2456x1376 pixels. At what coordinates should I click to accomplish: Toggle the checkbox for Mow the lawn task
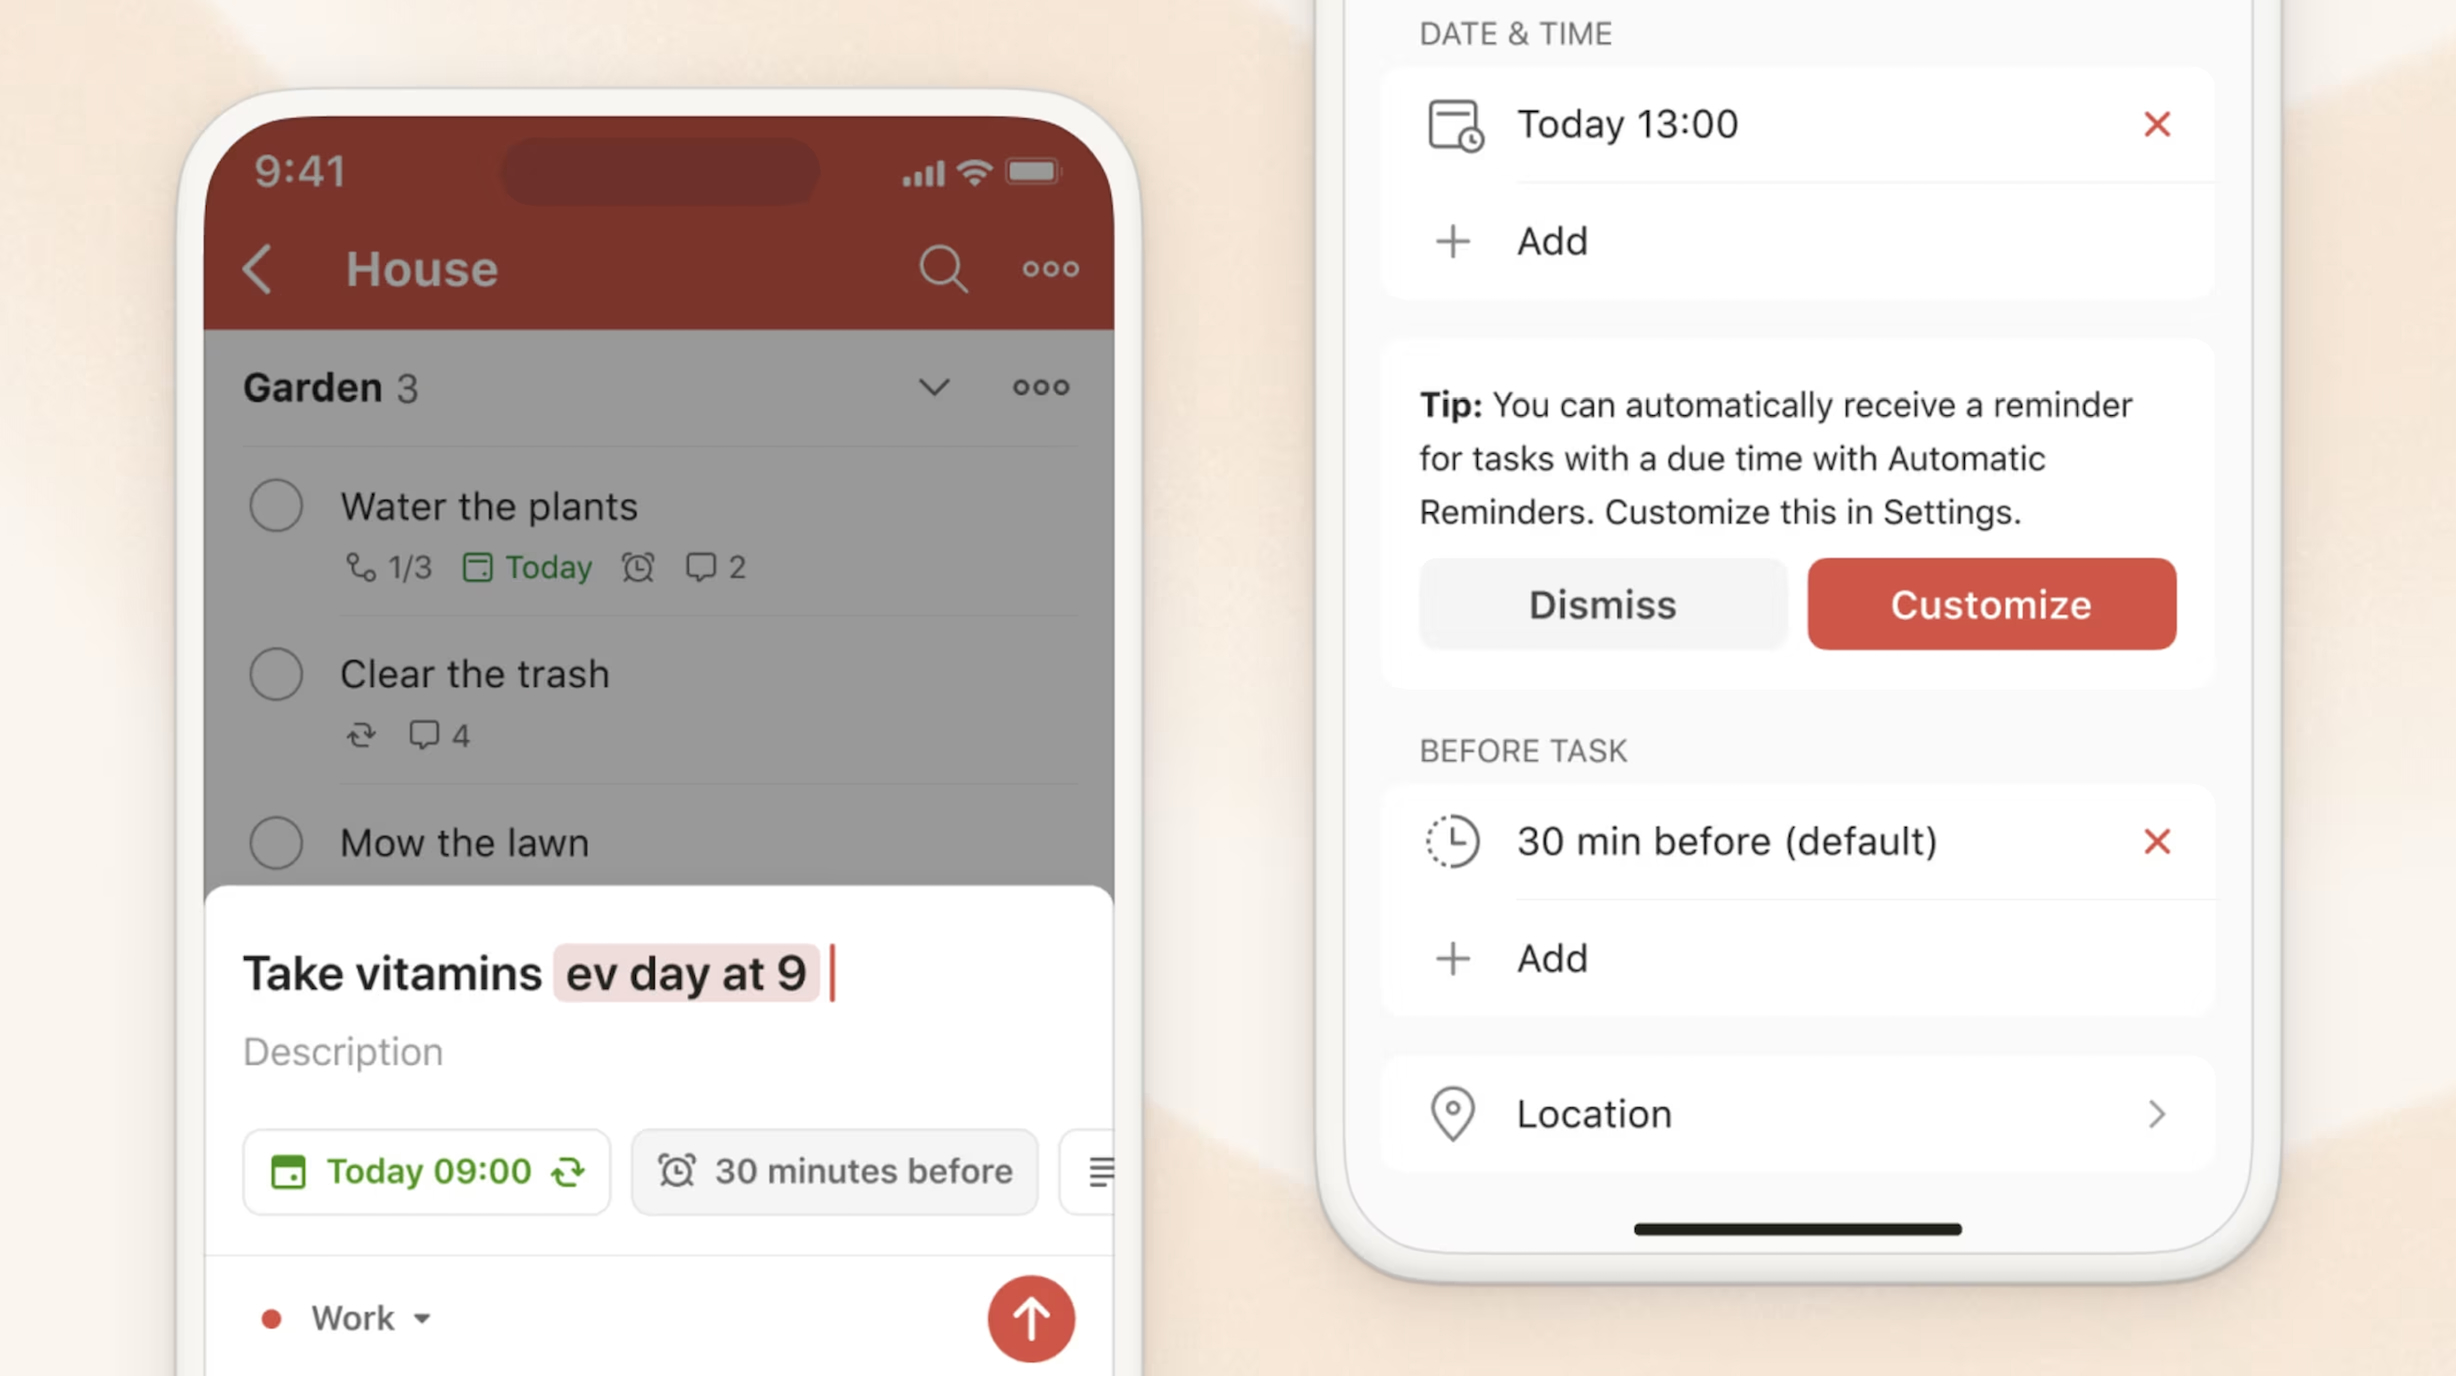point(275,841)
